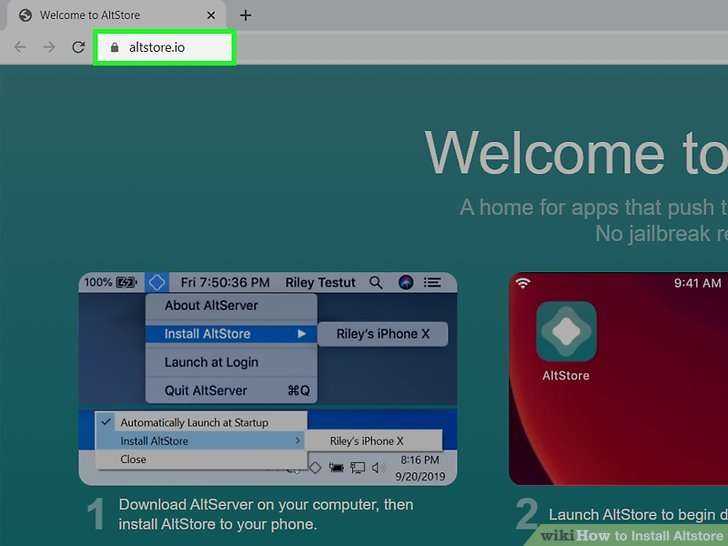The width and height of the screenshot is (728, 546).
Task: Select Install AltStore in Windows menu
Action: [201, 441]
